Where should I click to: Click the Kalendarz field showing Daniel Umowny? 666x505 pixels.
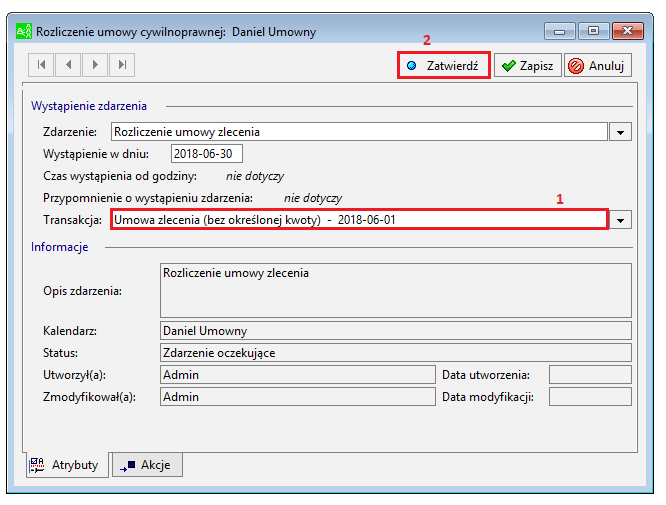tap(396, 330)
